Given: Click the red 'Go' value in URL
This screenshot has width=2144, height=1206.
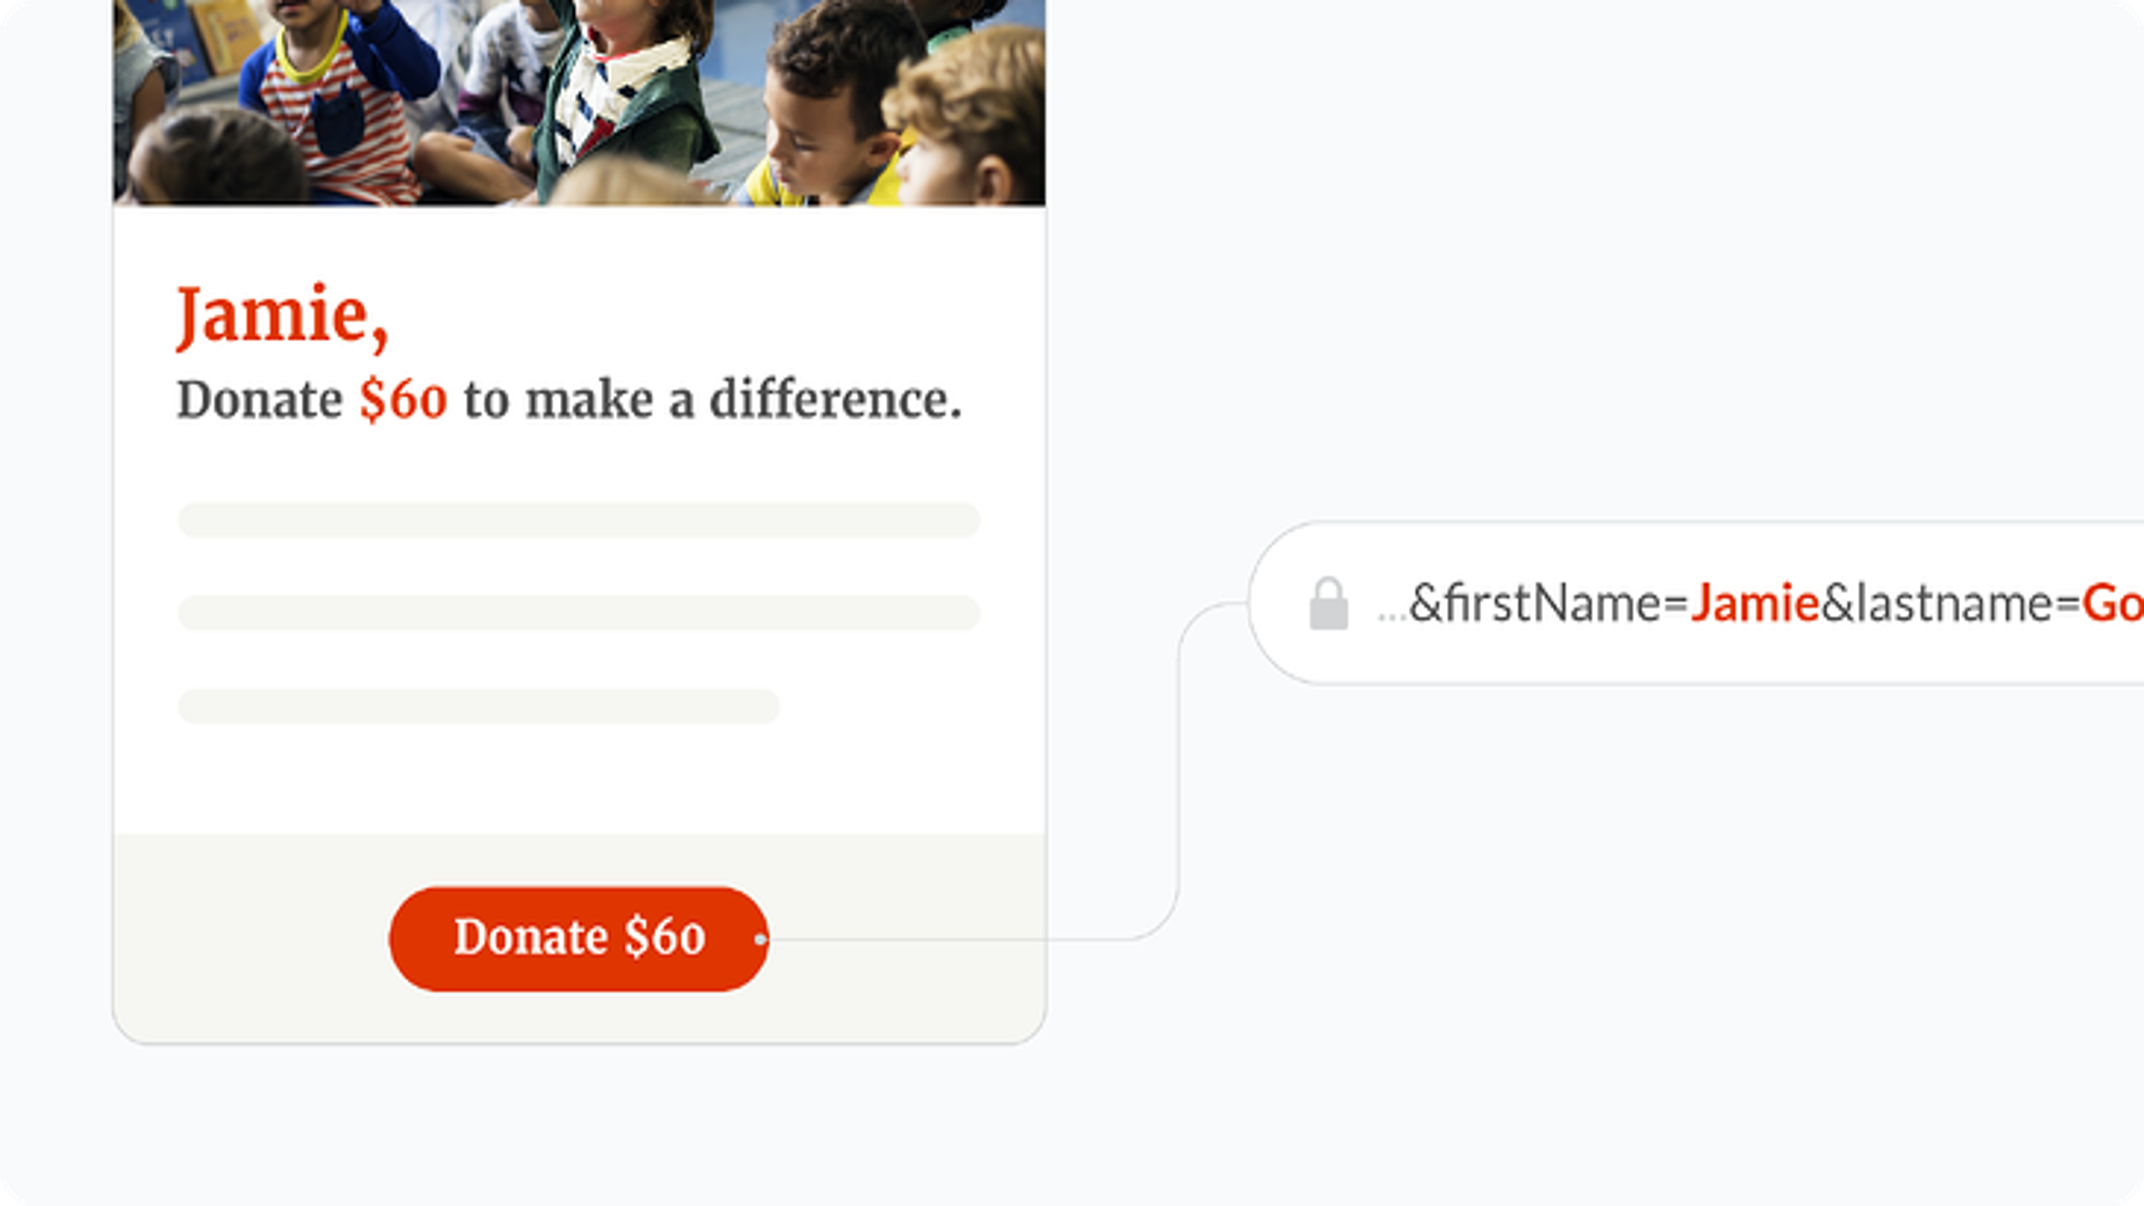Looking at the screenshot, I should tap(2112, 603).
